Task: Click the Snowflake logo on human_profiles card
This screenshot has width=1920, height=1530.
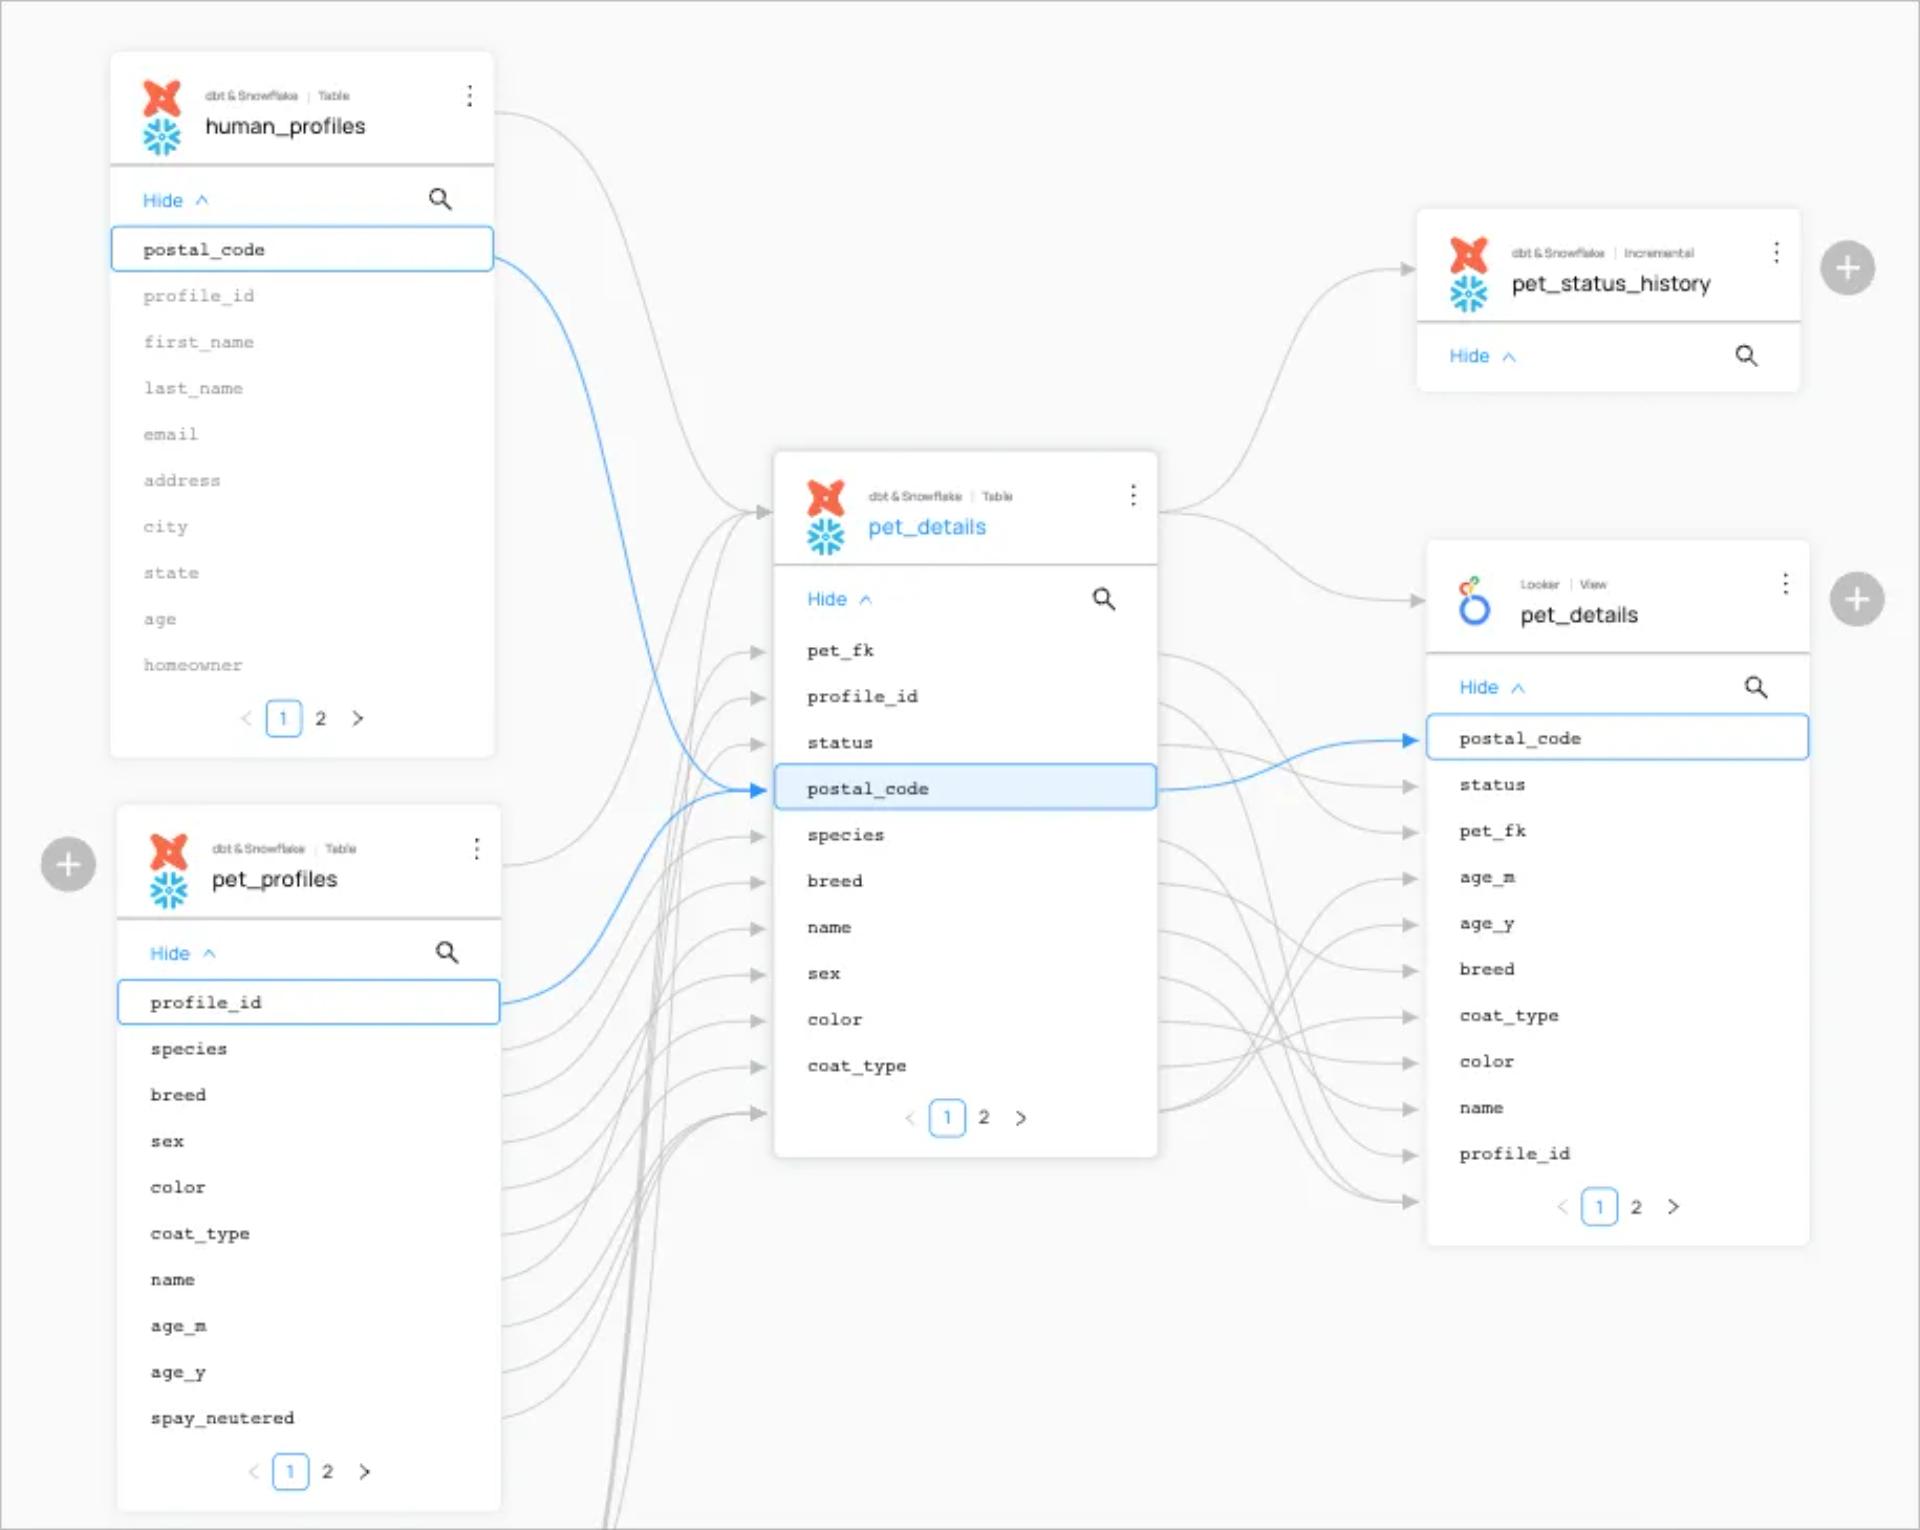Action: (x=162, y=137)
